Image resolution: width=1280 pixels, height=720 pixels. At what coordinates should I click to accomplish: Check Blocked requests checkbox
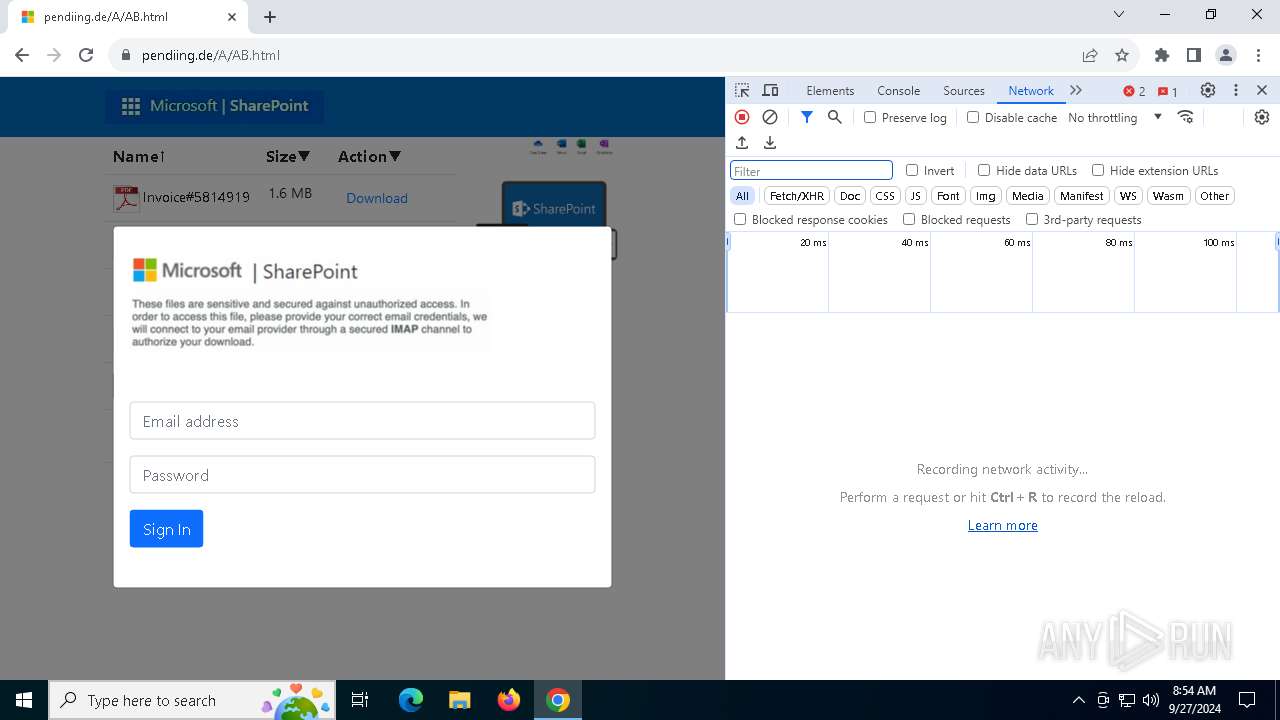[909, 219]
